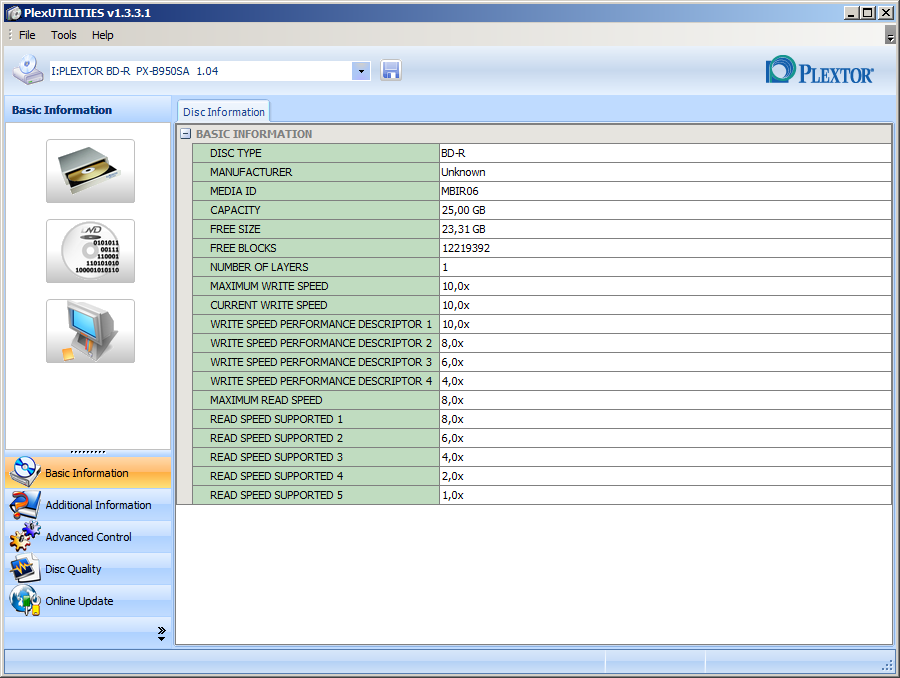Open the toolbar overflow arrow beside menu bar
Image resolution: width=900 pixels, height=678 pixels.
tap(890, 35)
